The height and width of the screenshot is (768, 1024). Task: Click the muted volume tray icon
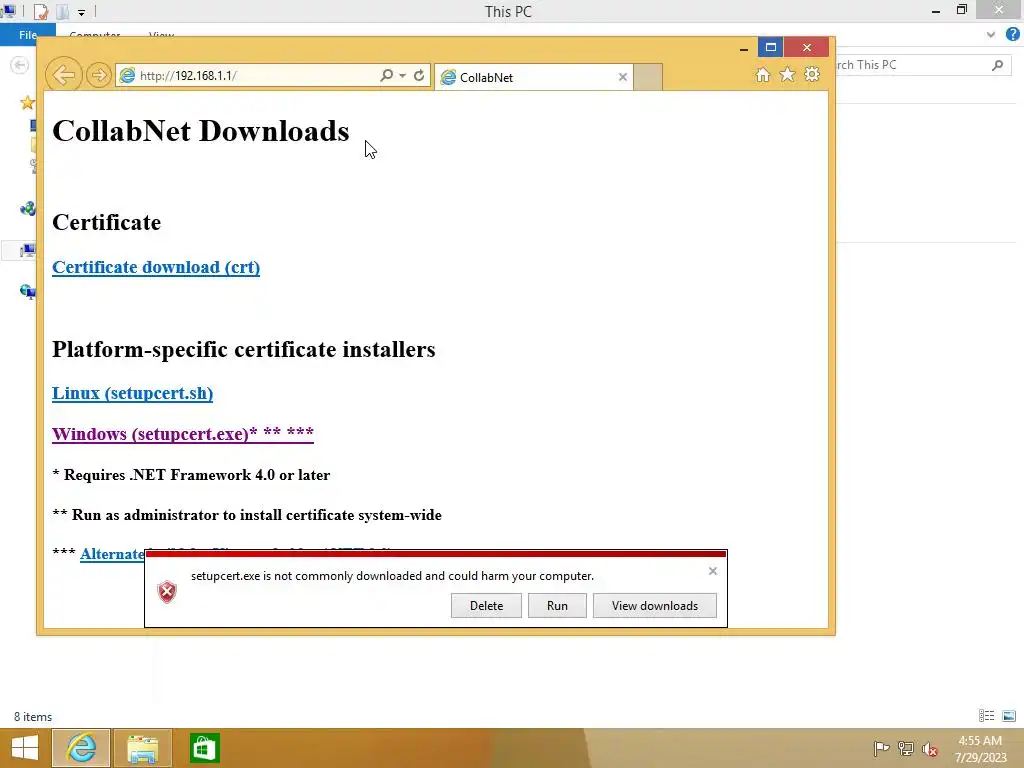(x=930, y=748)
